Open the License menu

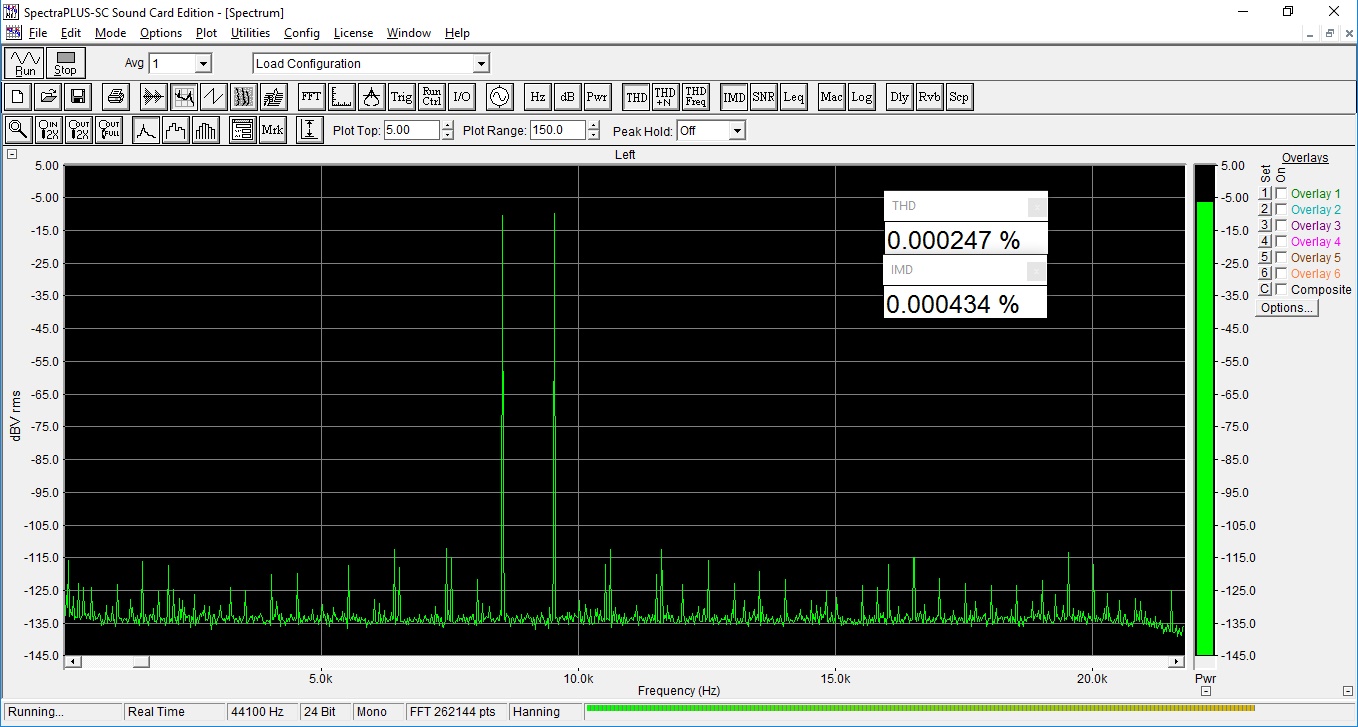click(x=353, y=33)
